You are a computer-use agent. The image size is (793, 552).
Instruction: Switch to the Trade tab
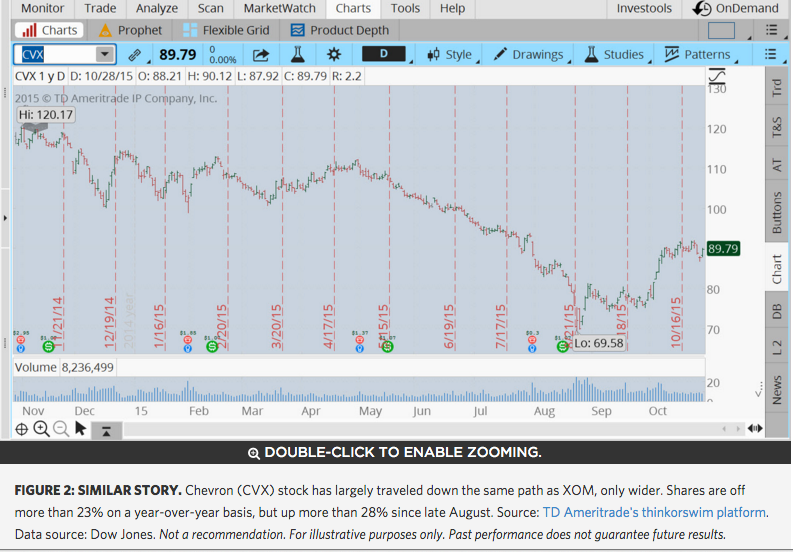point(100,9)
